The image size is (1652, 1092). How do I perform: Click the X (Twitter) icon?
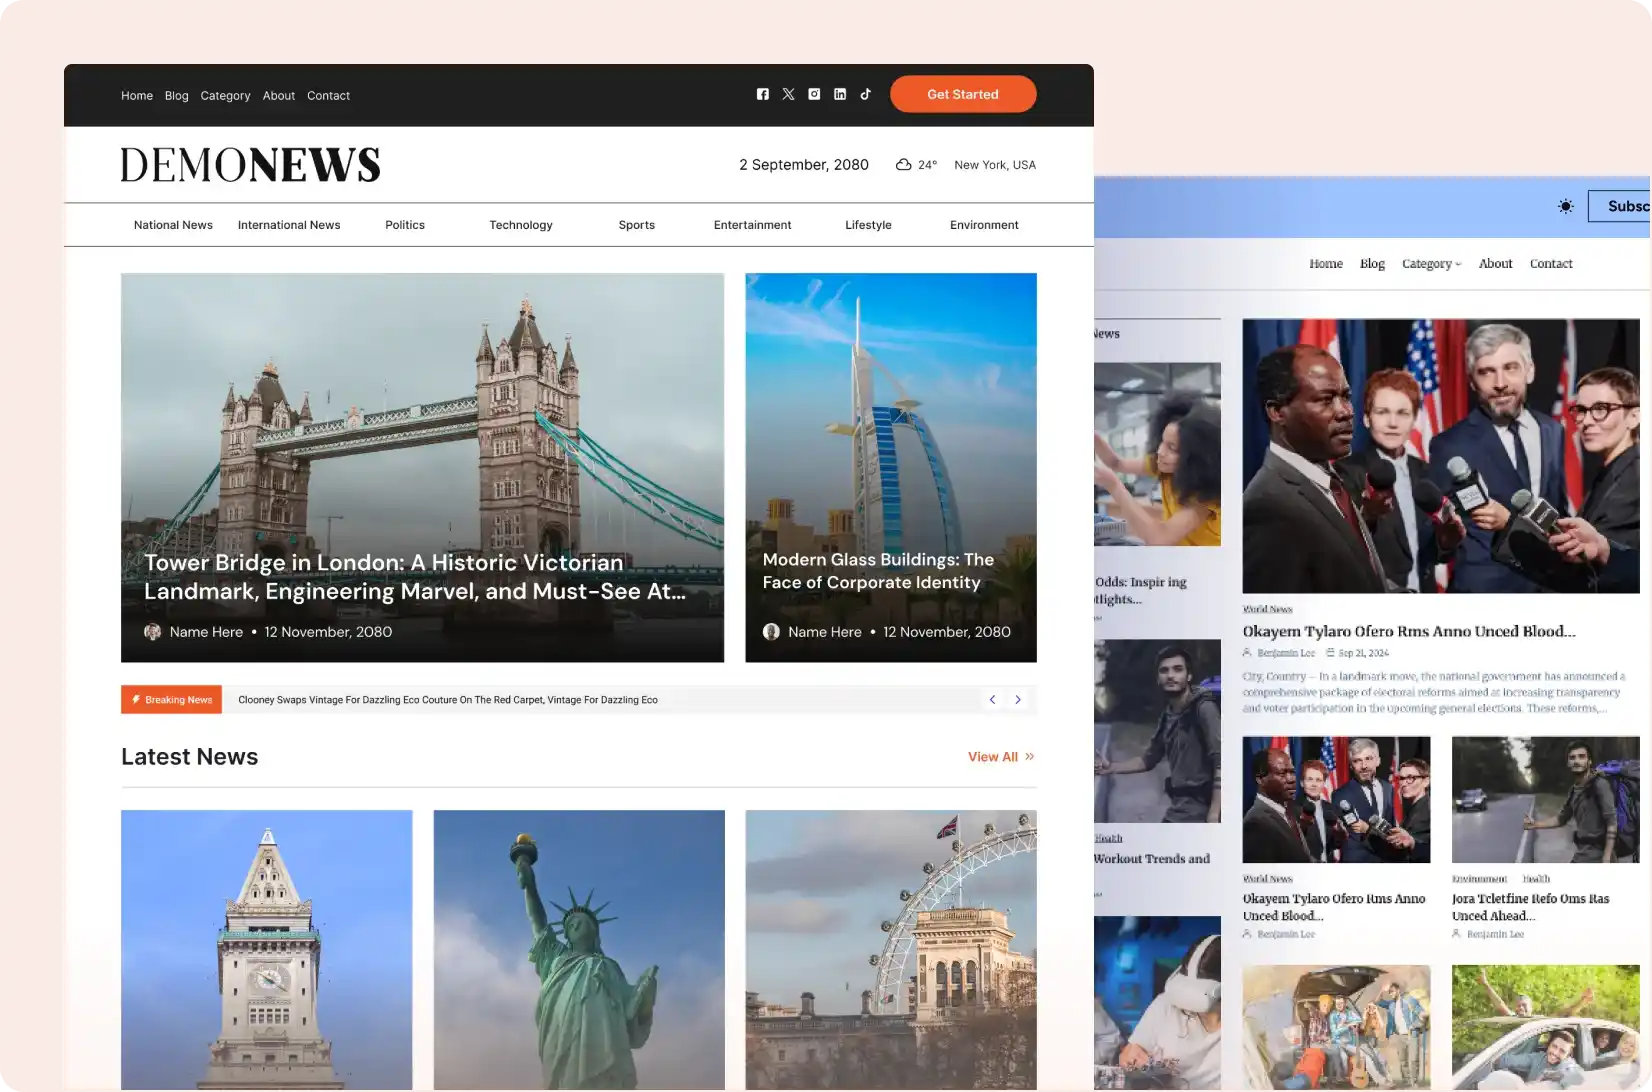coord(789,94)
